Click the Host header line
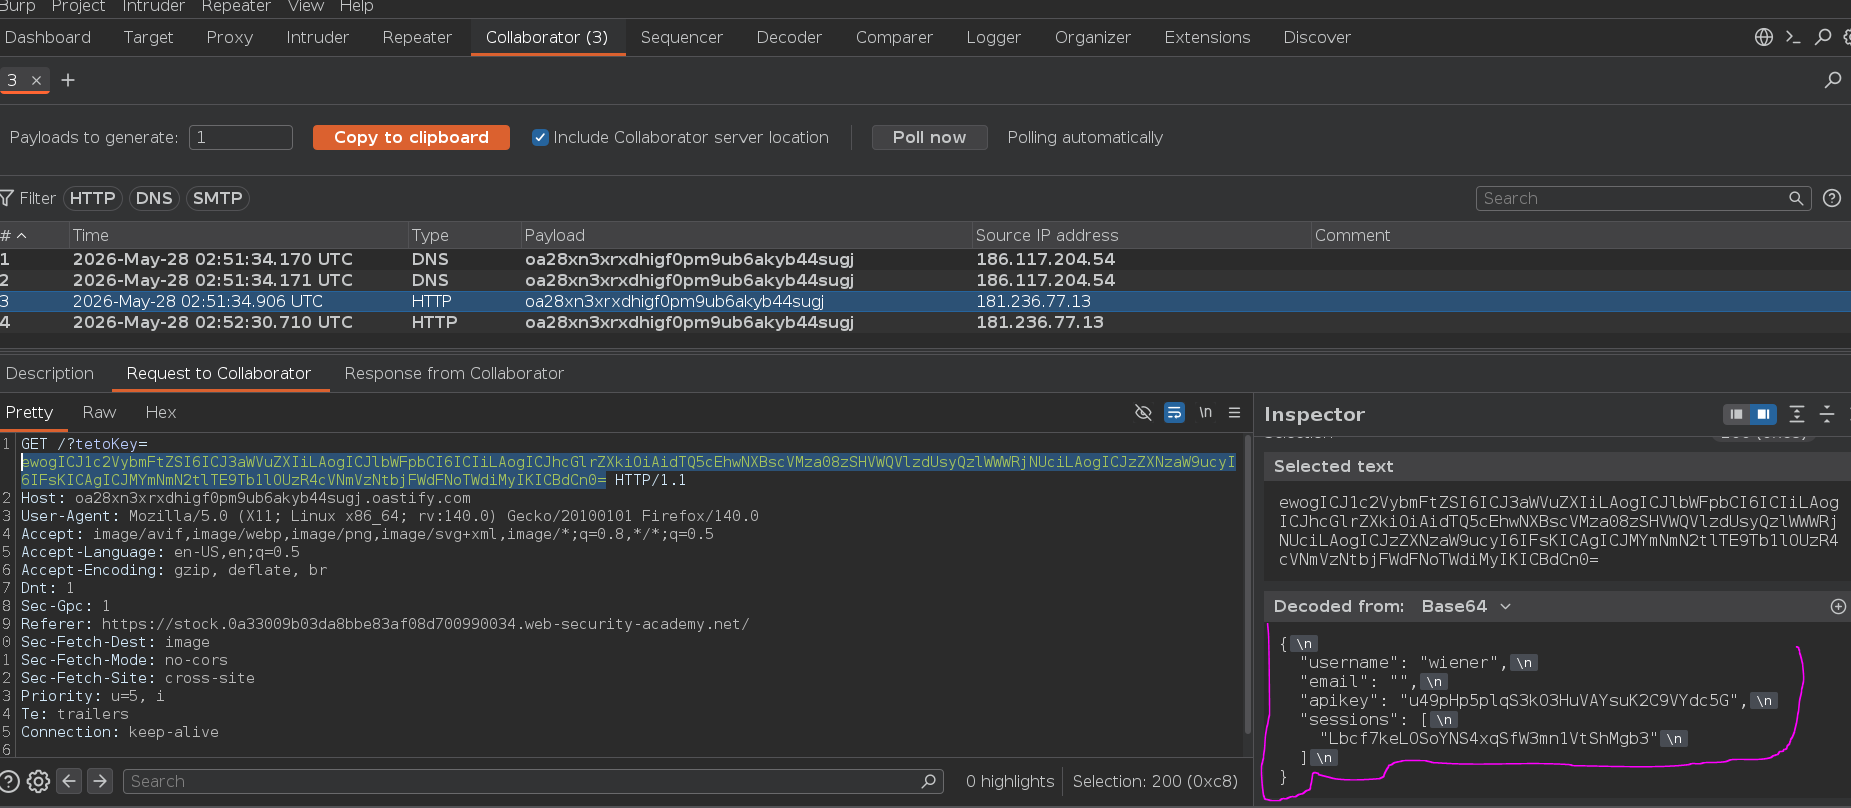 click(x=246, y=498)
